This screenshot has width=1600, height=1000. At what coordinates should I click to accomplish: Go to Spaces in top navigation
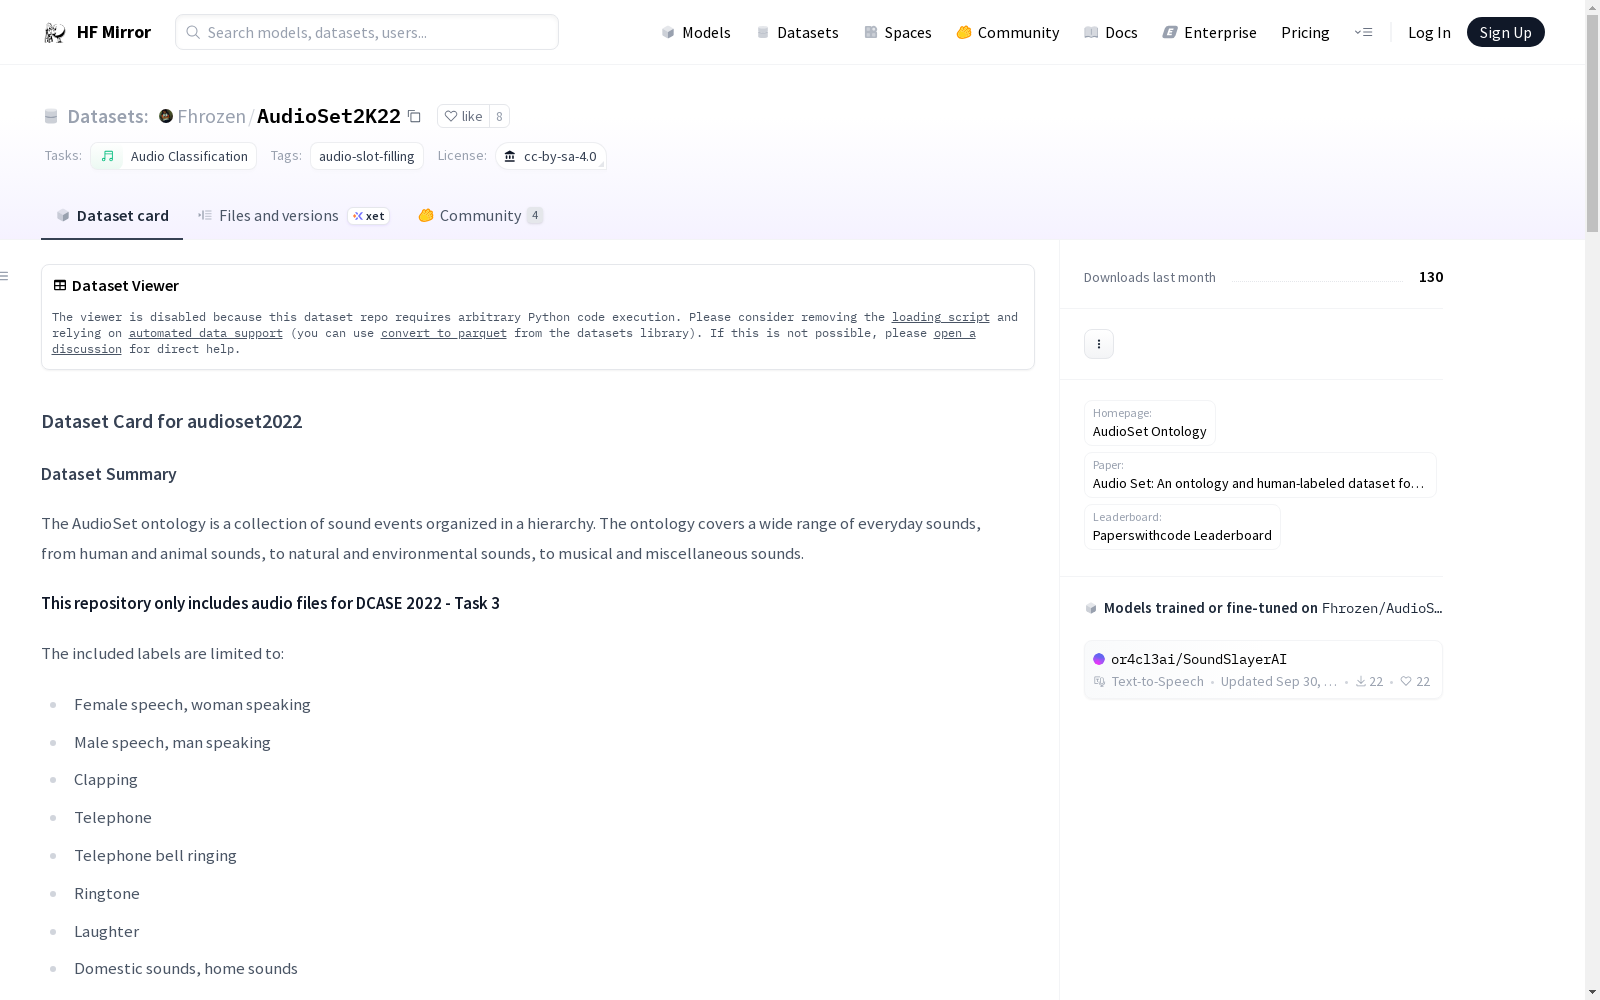pyautogui.click(x=898, y=32)
